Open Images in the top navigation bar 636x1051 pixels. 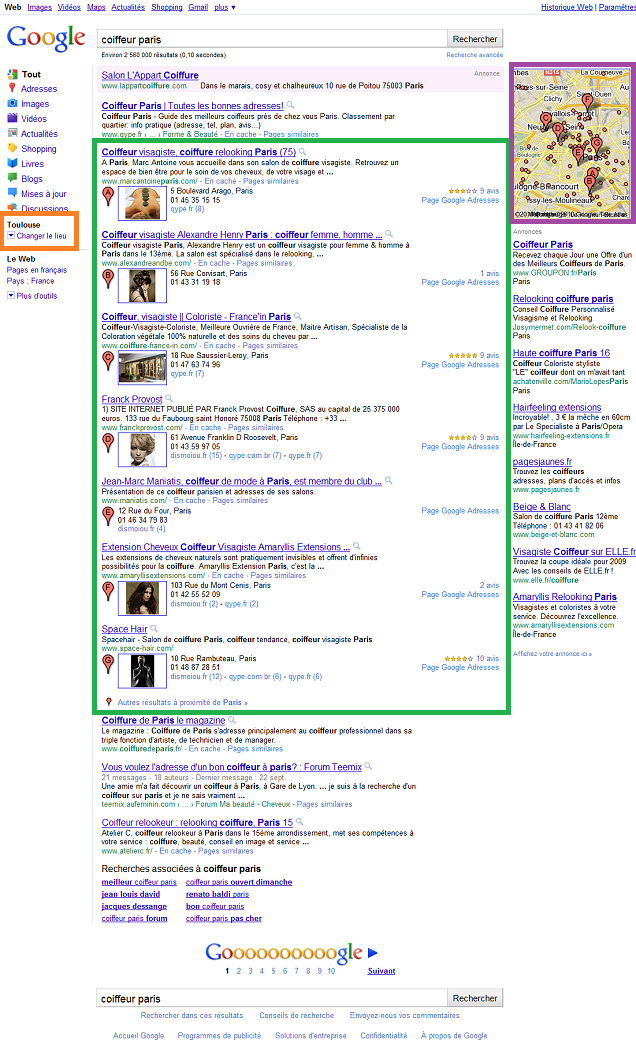coord(40,7)
